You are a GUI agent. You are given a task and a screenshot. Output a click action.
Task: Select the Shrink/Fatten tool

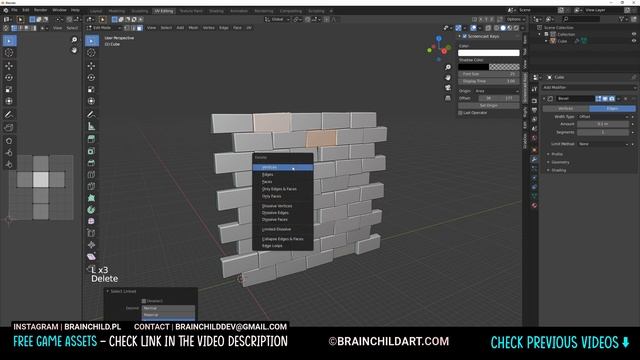click(x=91, y=245)
